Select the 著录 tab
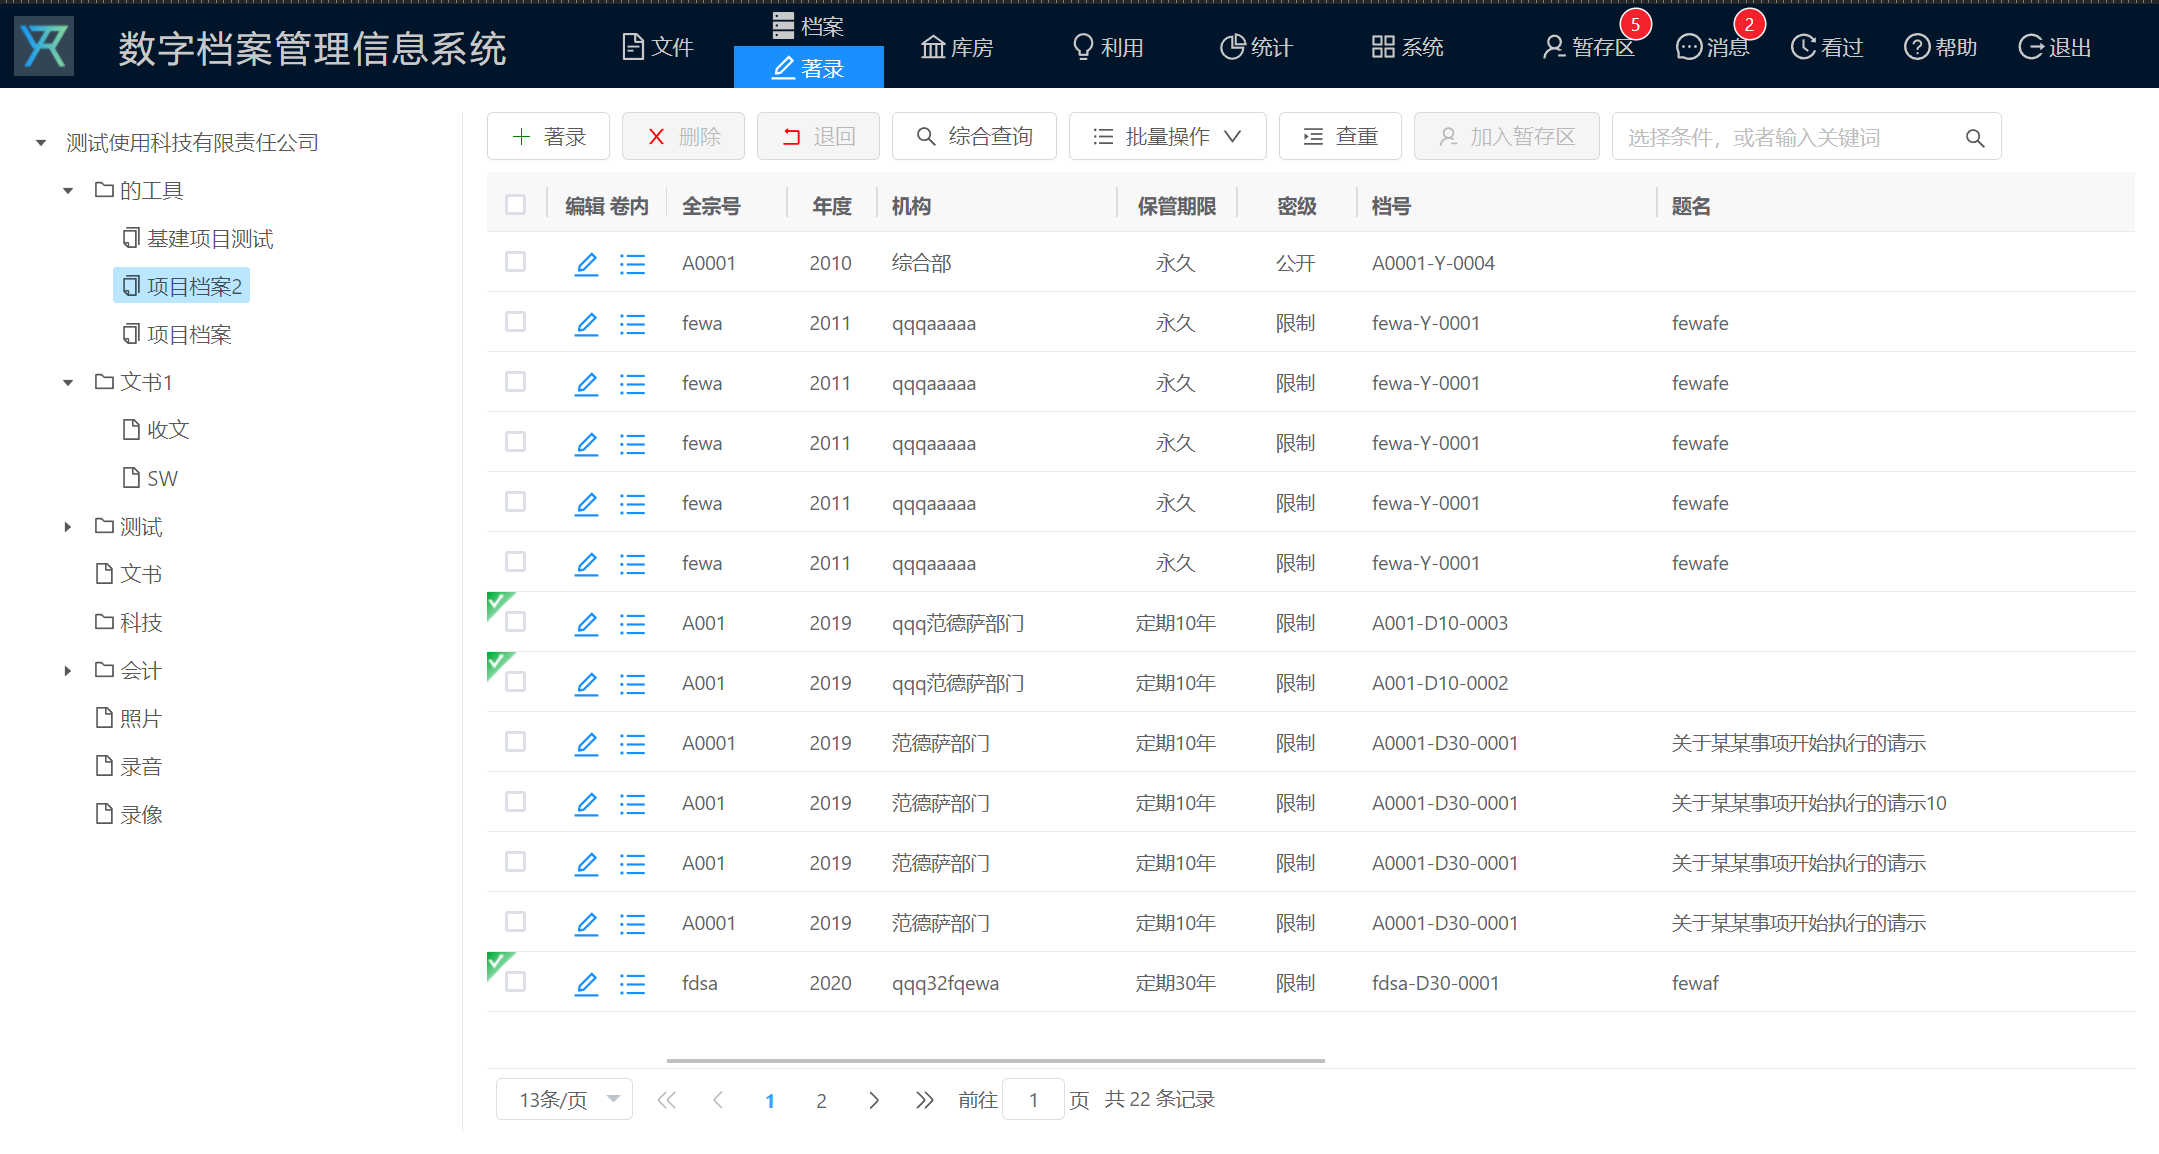Viewport: 2159px width, 1154px height. pos(808,68)
